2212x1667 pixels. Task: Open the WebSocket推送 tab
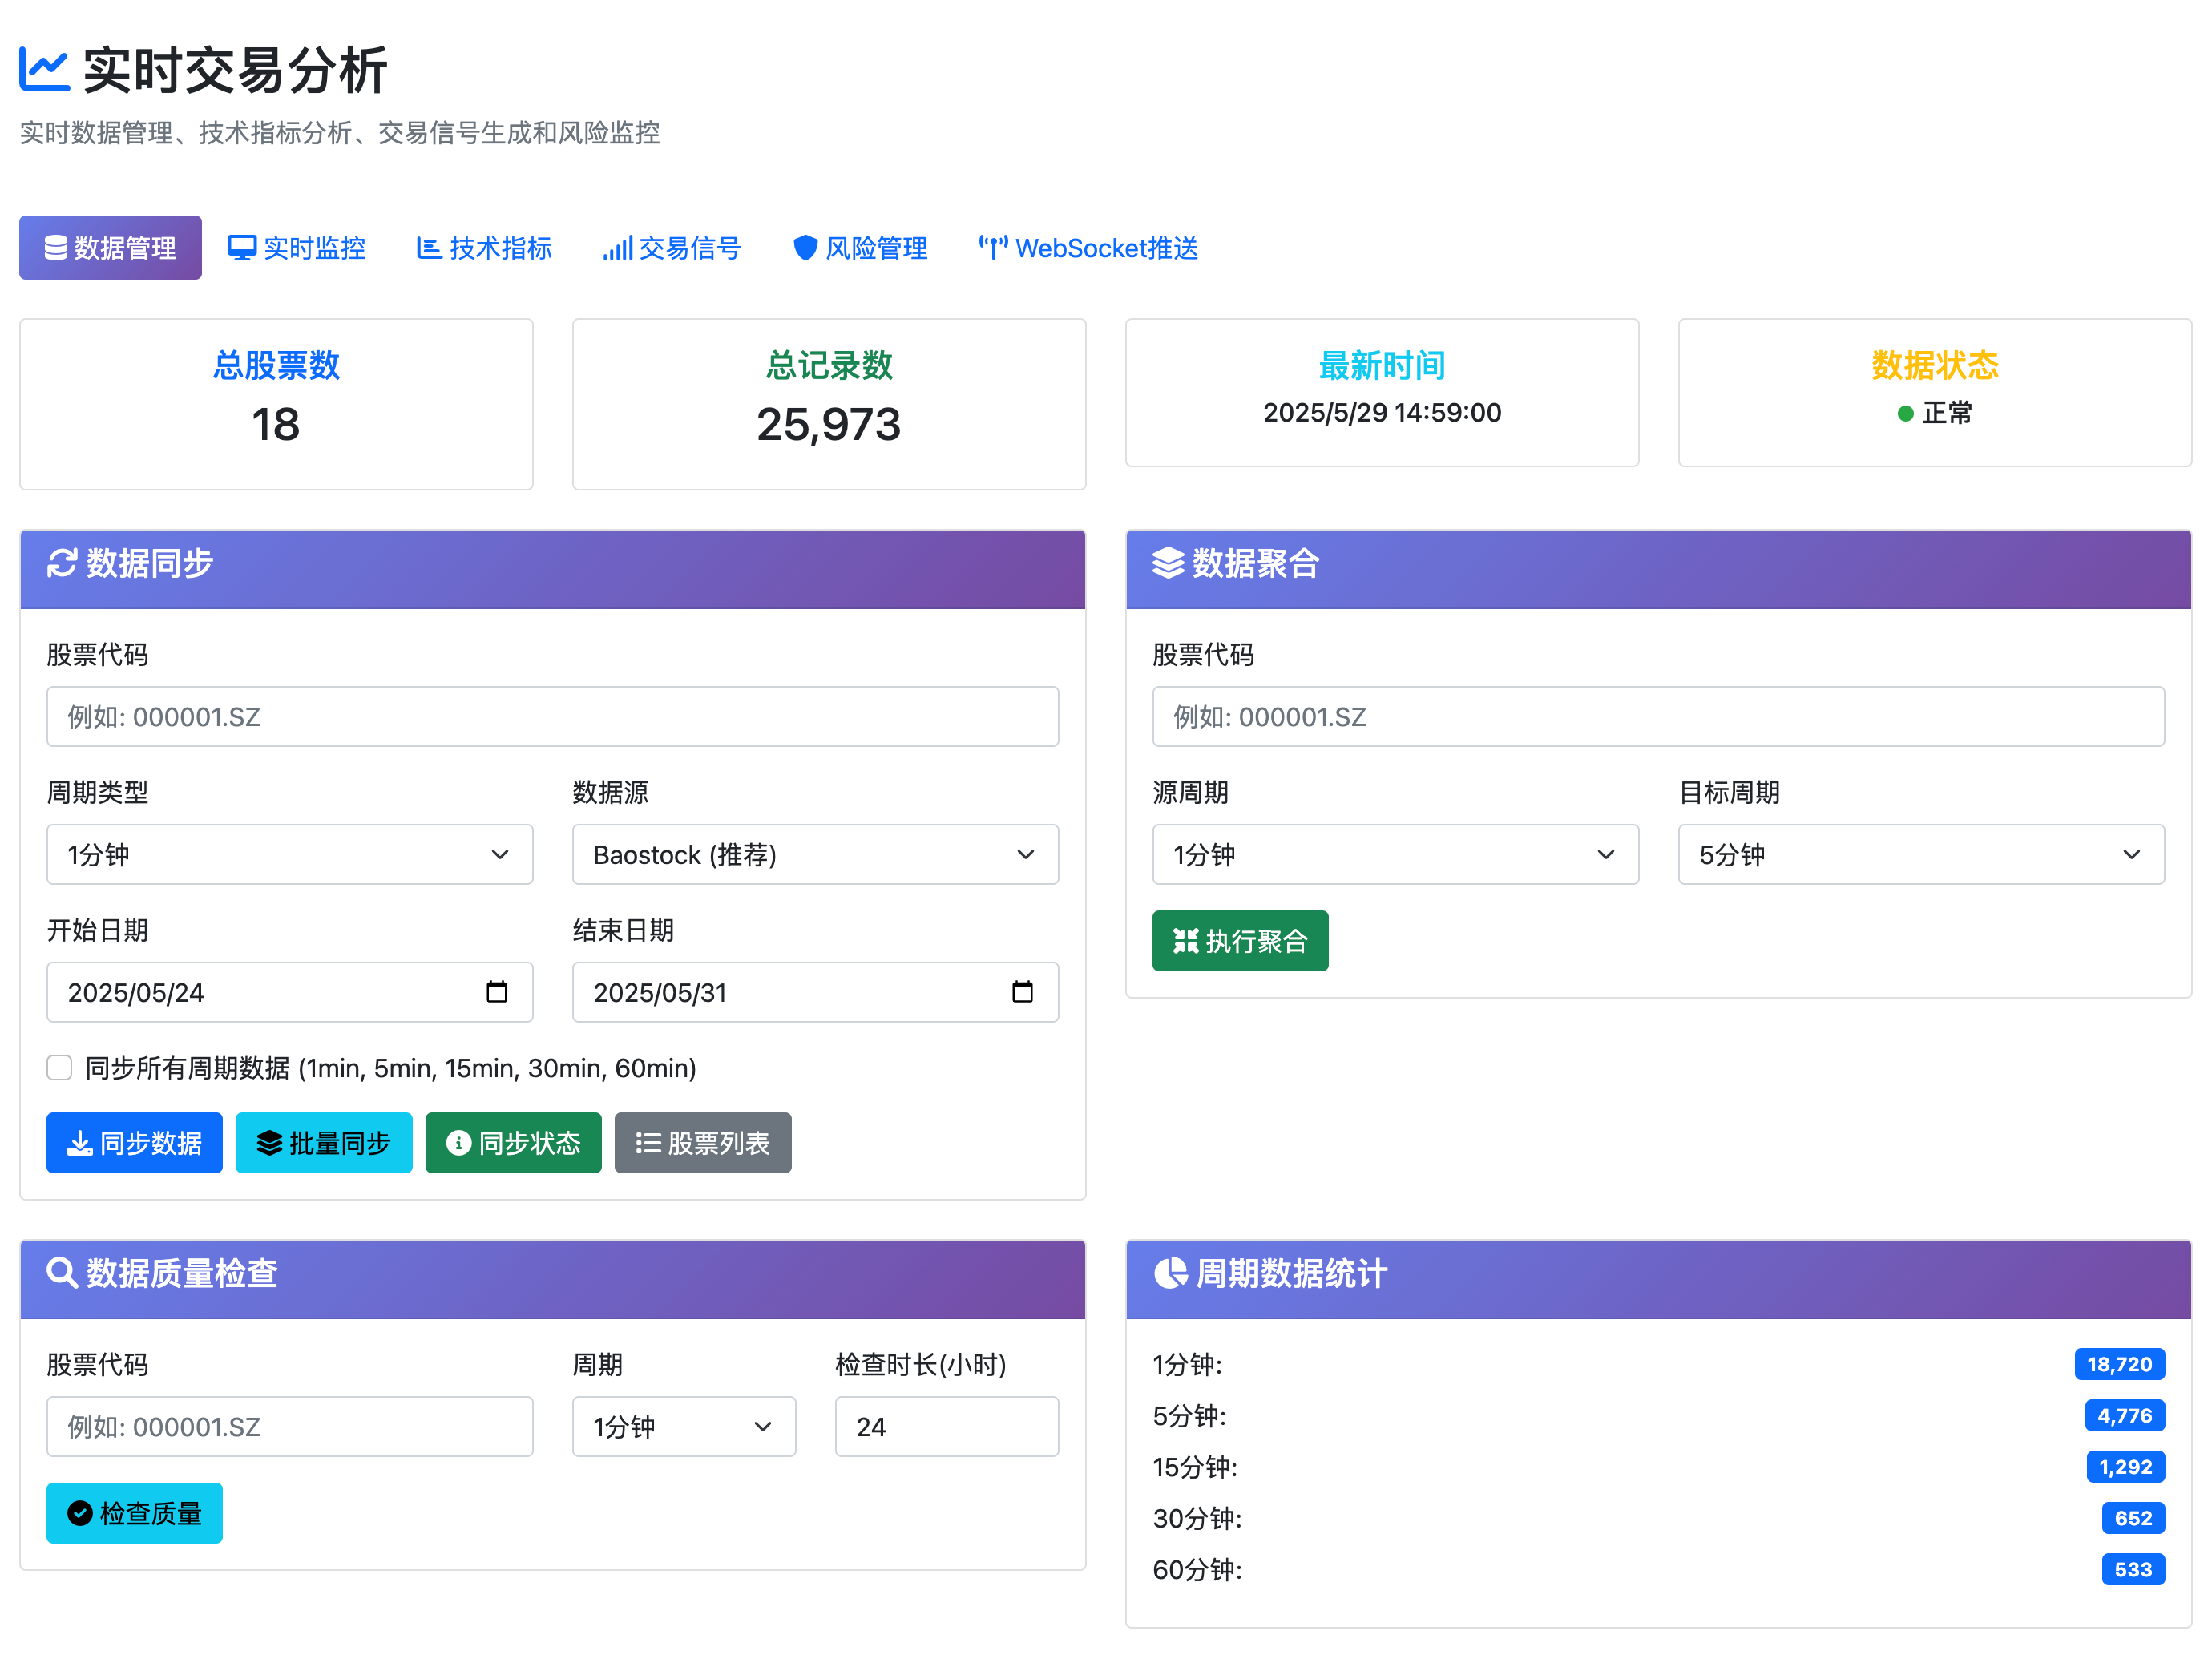[x=1088, y=248]
